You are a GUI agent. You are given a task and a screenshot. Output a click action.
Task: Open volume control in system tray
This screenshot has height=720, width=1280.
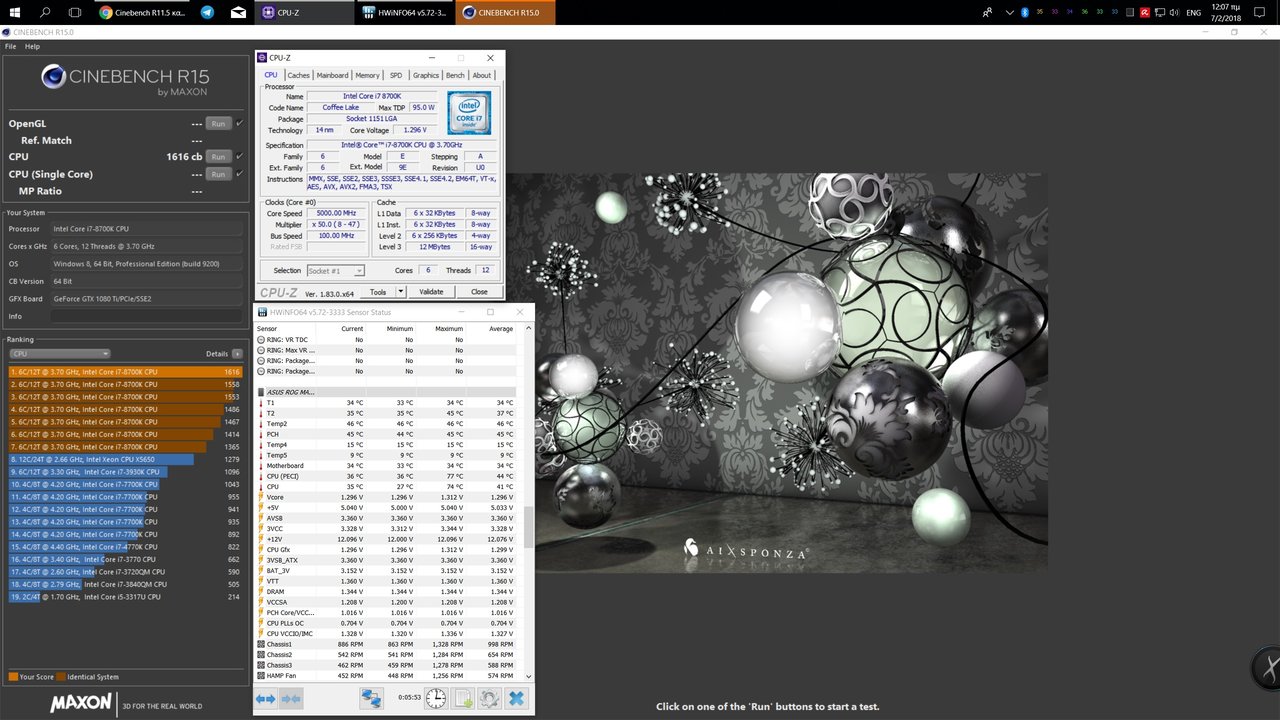(x=1176, y=12)
